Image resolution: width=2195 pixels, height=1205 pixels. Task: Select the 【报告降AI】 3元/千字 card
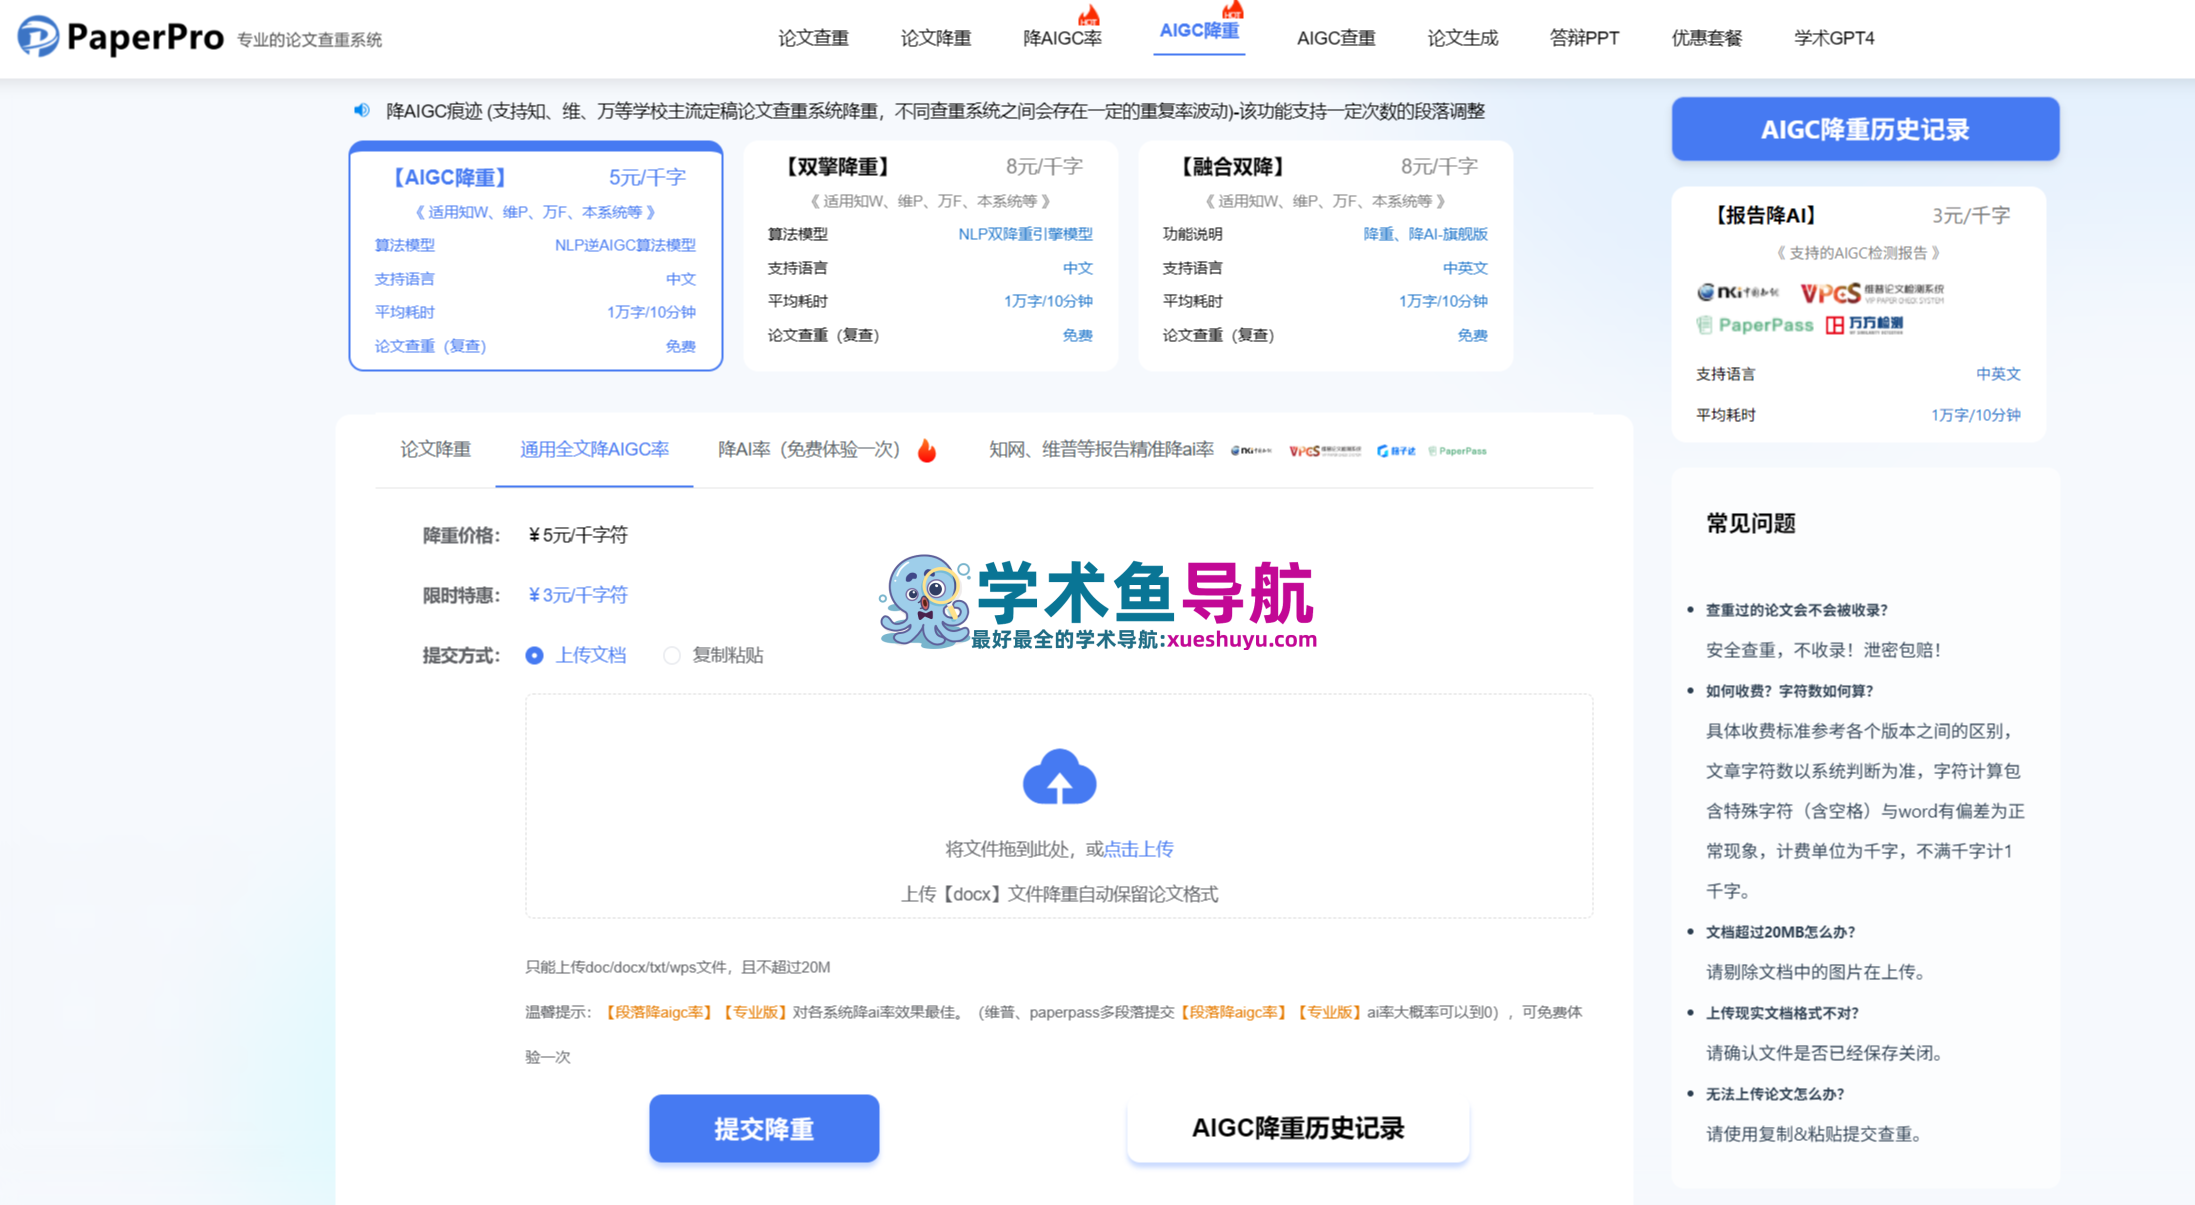[x=1859, y=314]
